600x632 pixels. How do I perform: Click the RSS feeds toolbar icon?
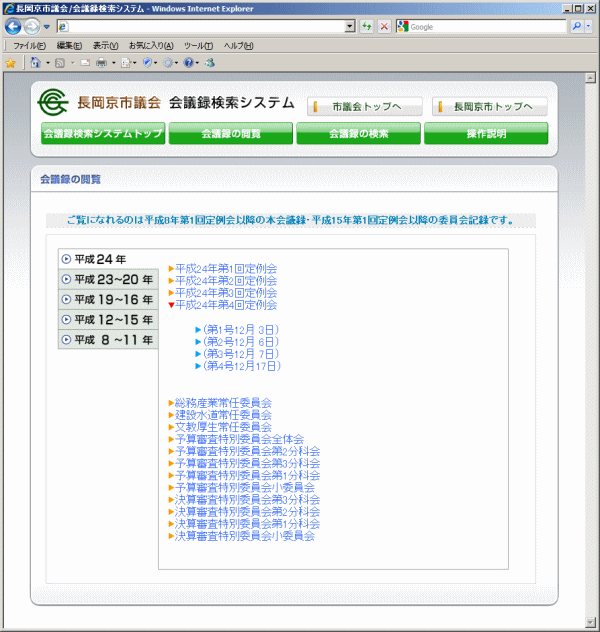tap(60, 63)
